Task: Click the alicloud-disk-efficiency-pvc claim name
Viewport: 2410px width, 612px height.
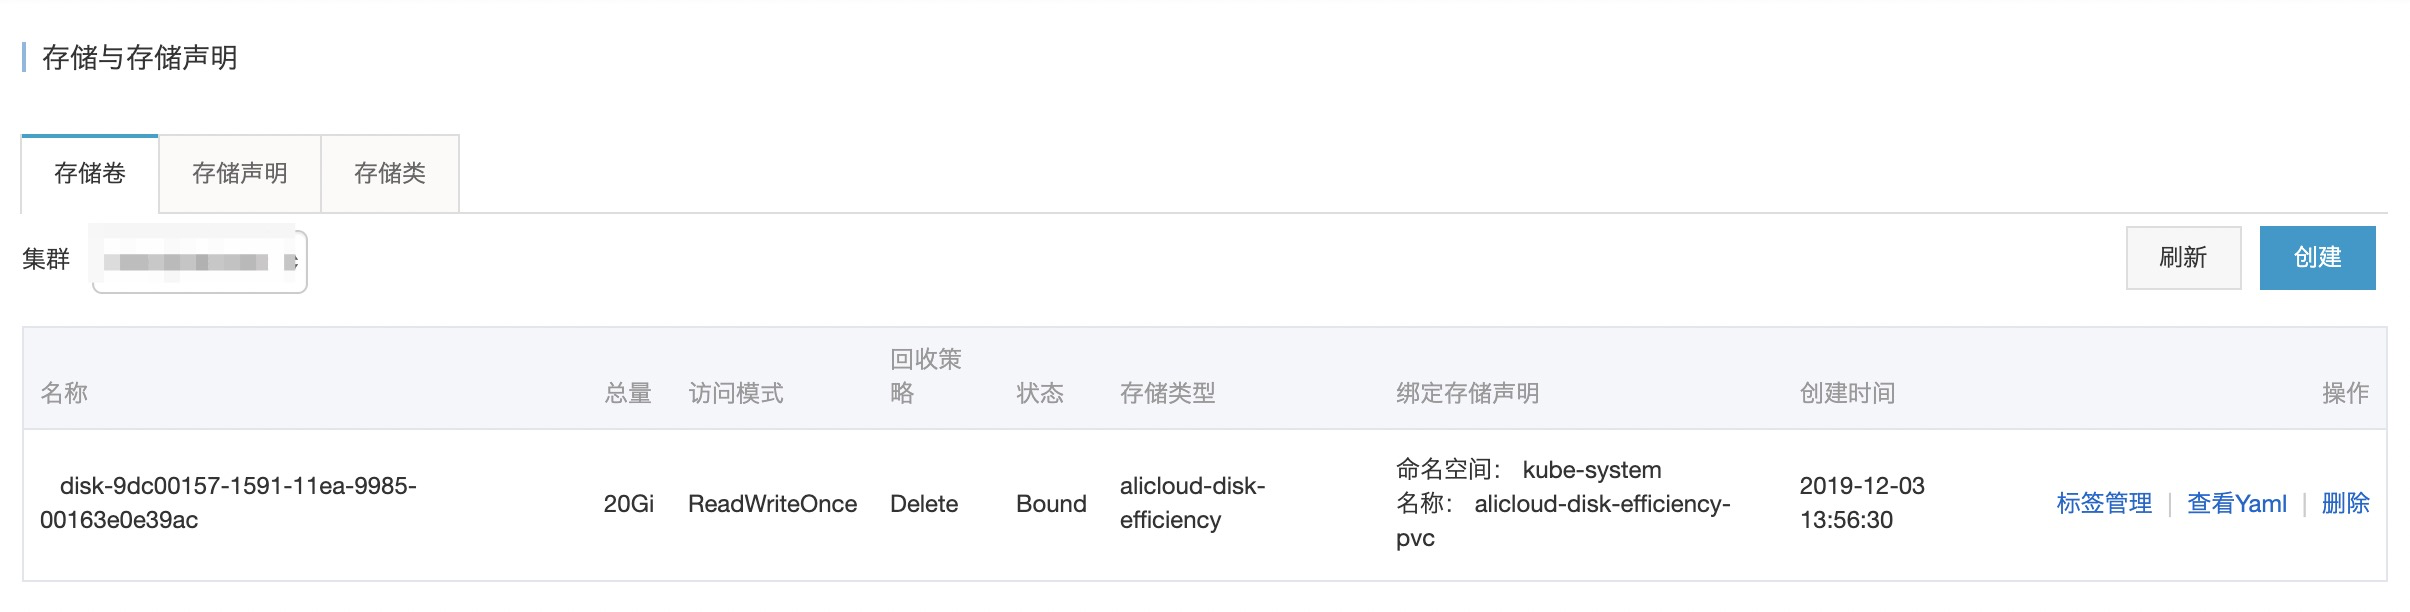Action: pyautogui.click(x=1602, y=504)
